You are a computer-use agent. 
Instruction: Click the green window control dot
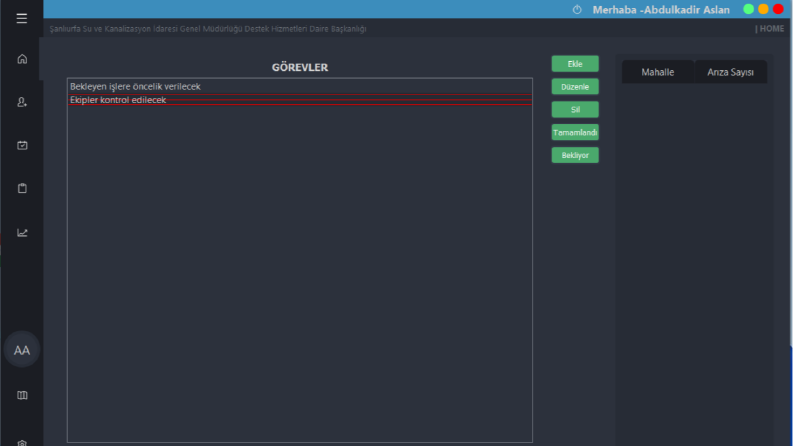748,9
